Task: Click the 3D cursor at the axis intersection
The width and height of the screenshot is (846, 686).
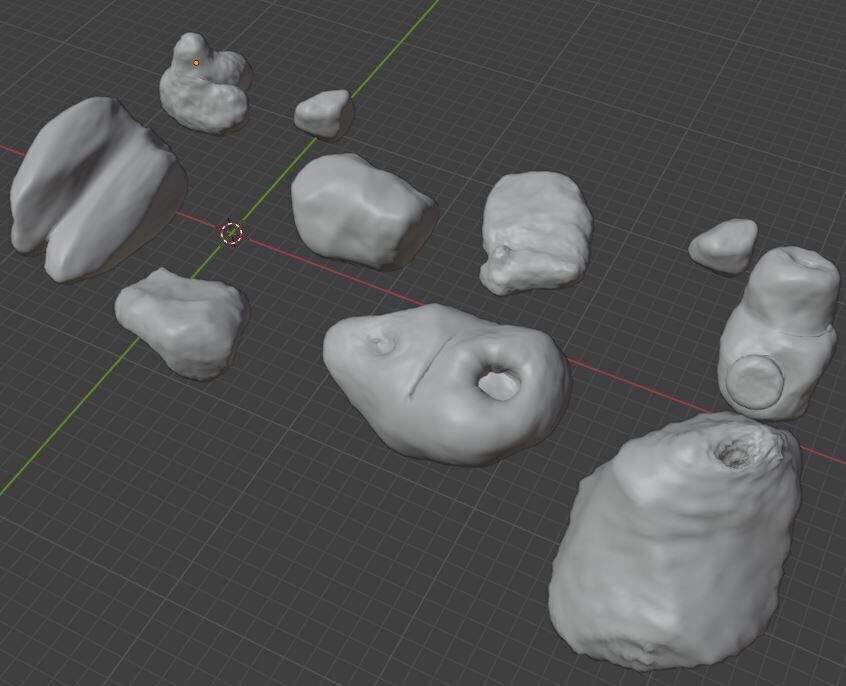Action: [x=231, y=234]
